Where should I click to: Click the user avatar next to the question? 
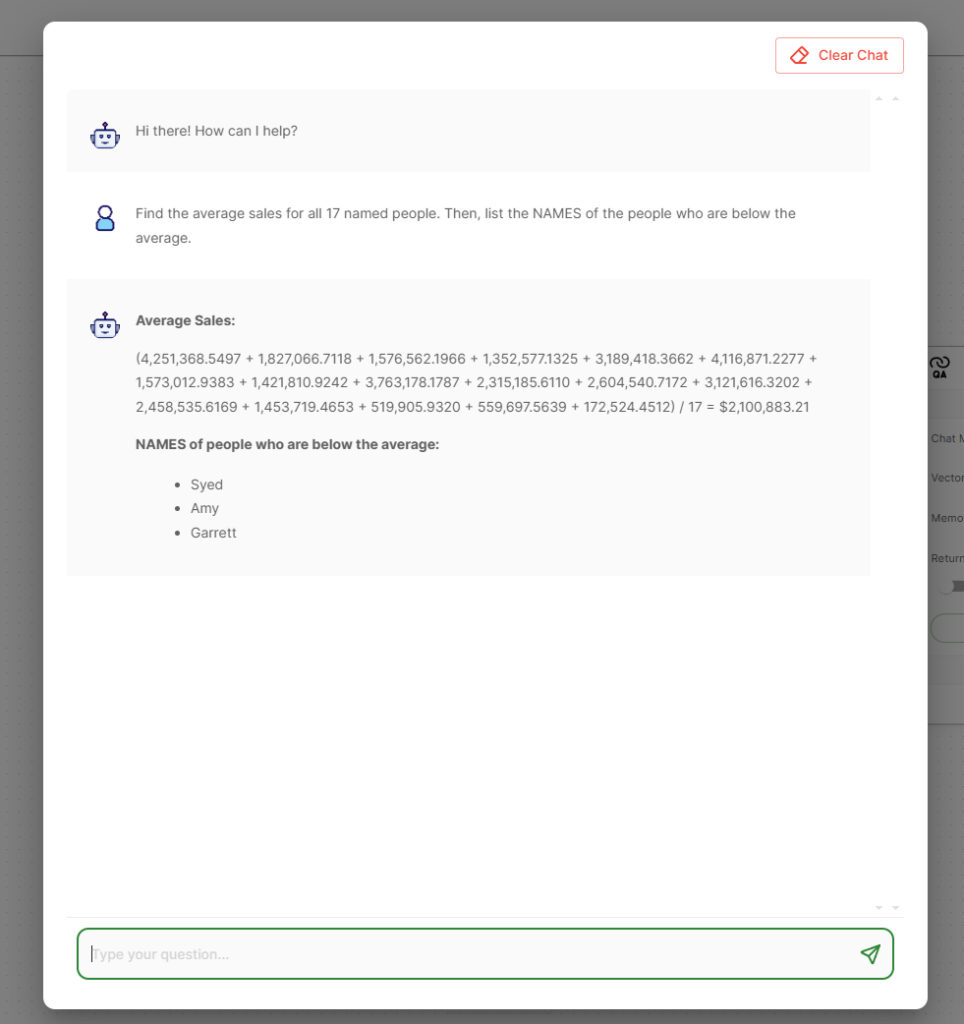[104, 218]
